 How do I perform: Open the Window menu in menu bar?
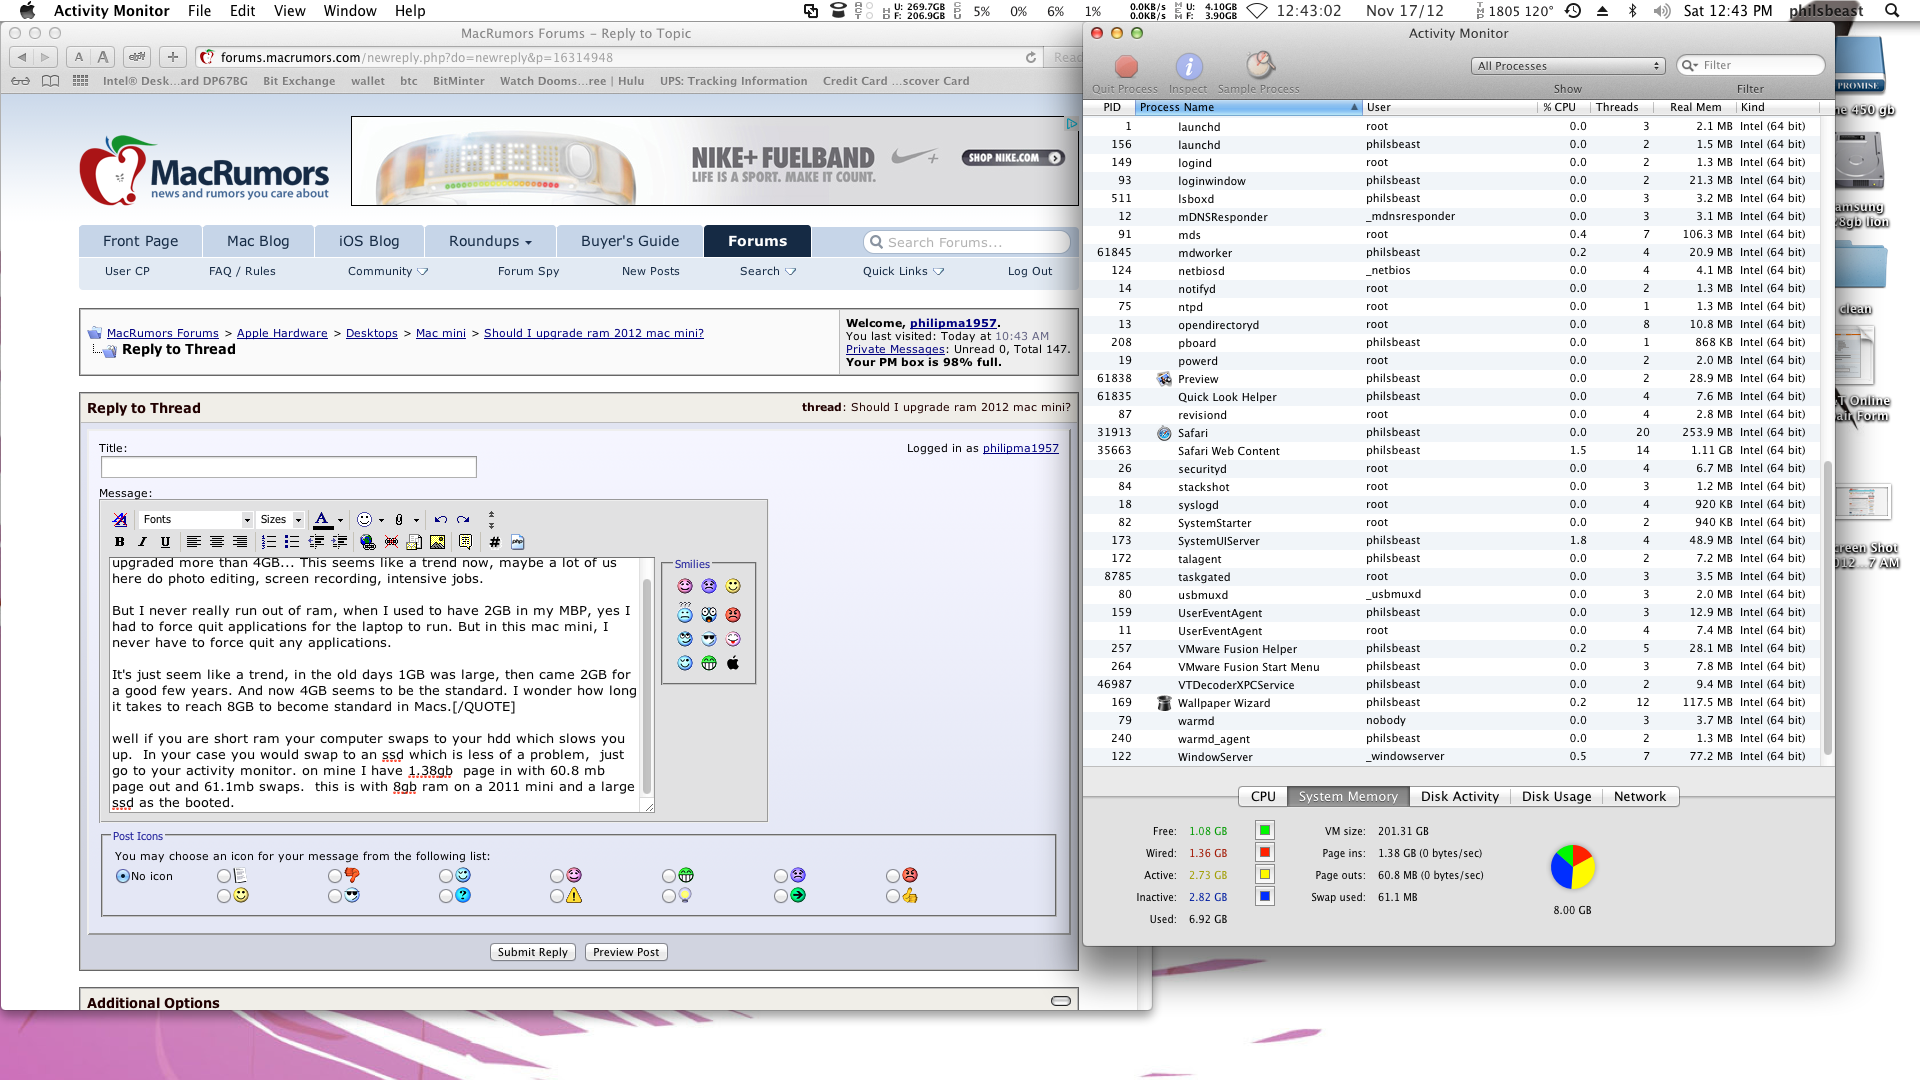pyautogui.click(x=349, y=11)
